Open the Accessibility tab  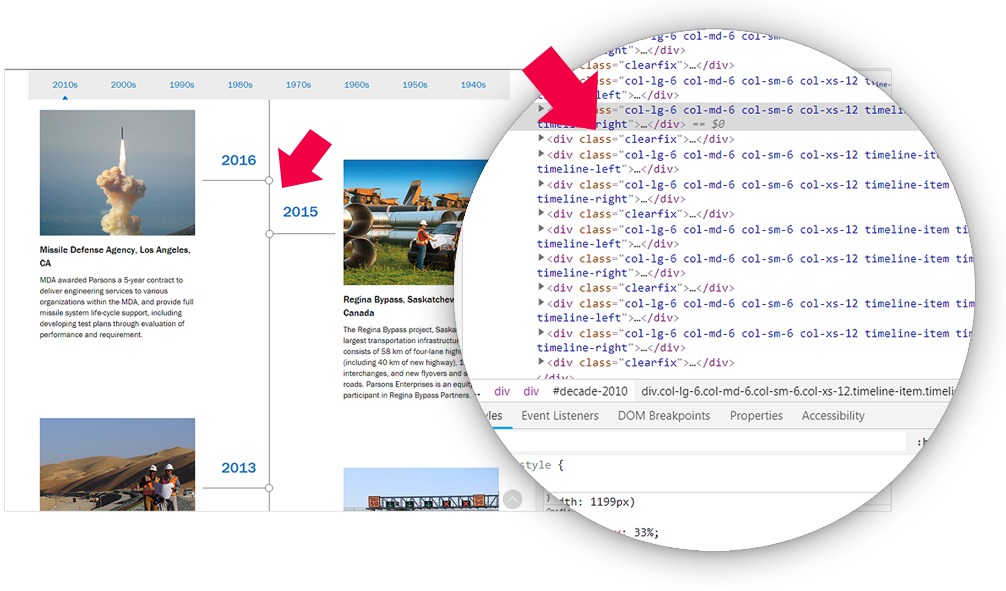coord(833,416)
